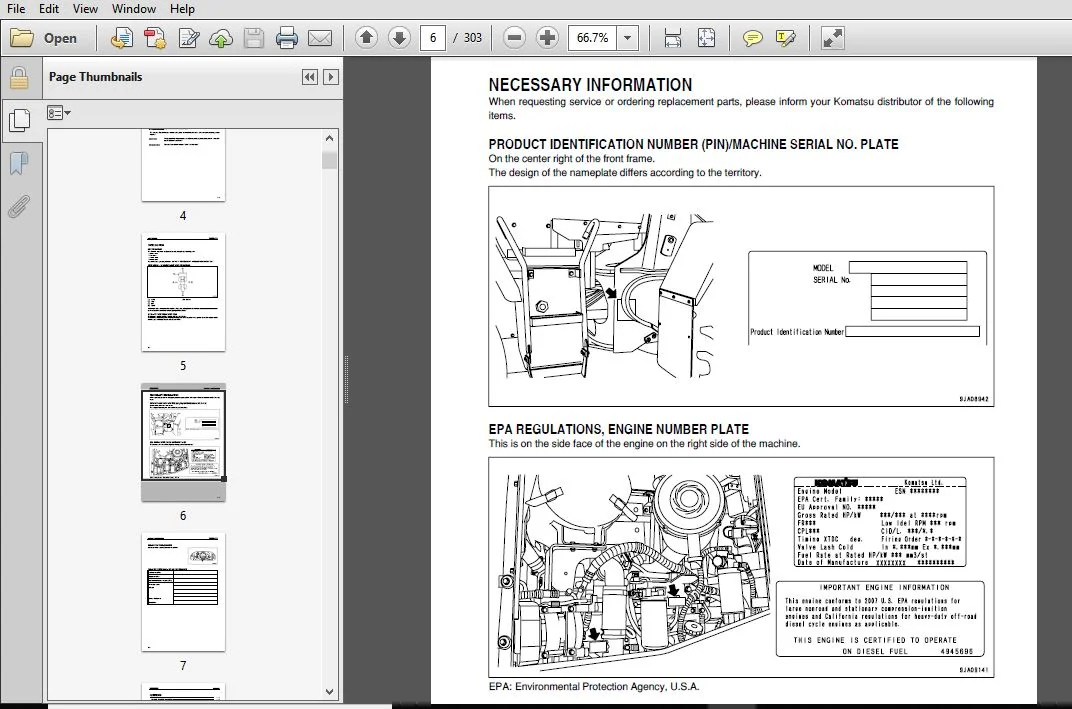Collapse the thumbnails panel double arrow

(310, 77)
